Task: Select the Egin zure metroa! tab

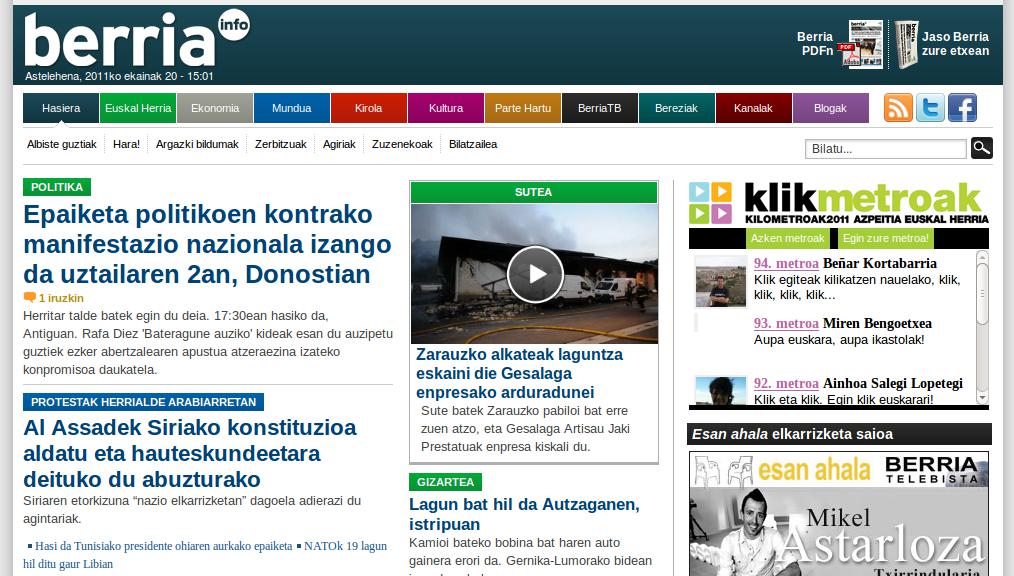Action: coord(886,238)
